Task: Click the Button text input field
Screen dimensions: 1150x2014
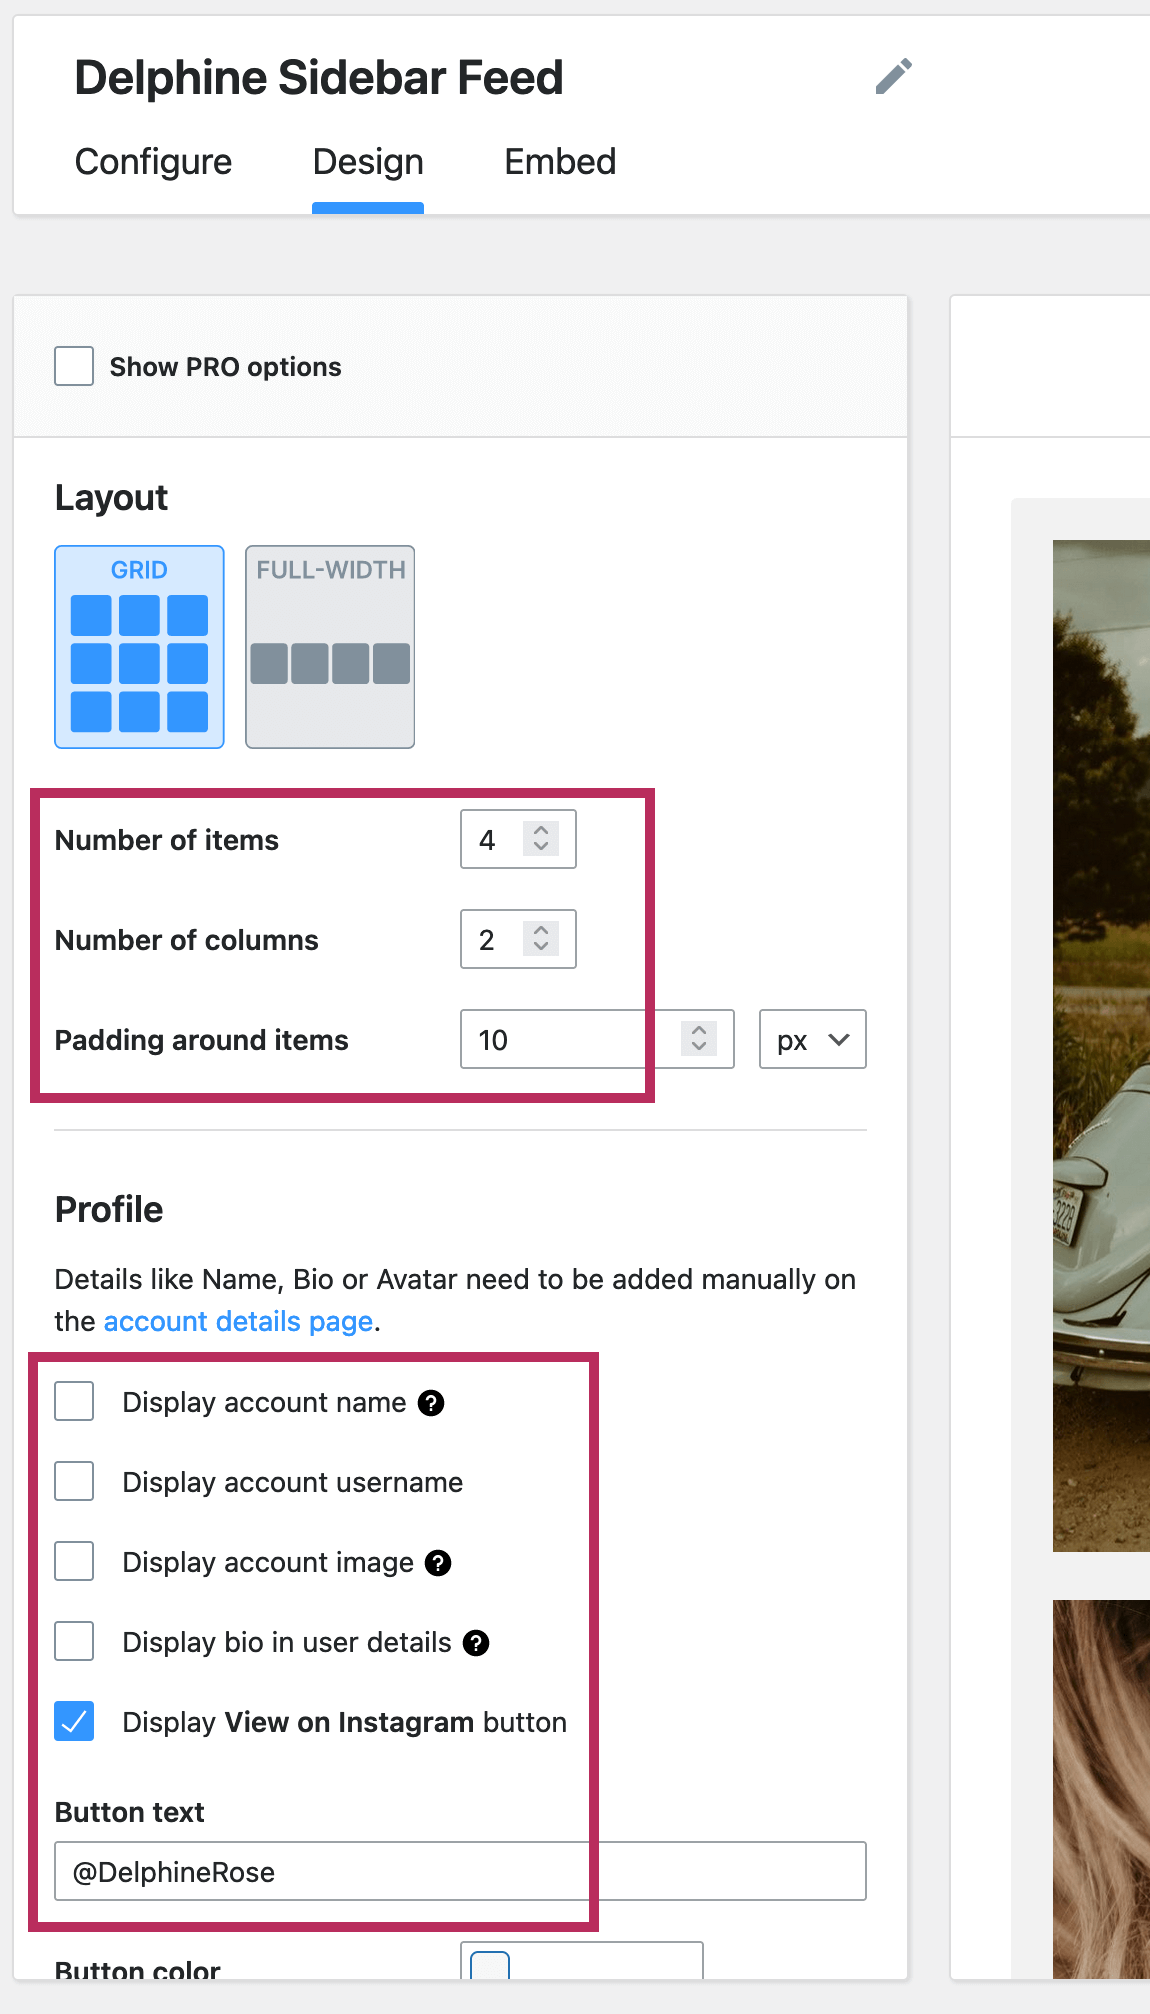Action: [x=460, y=1872]
